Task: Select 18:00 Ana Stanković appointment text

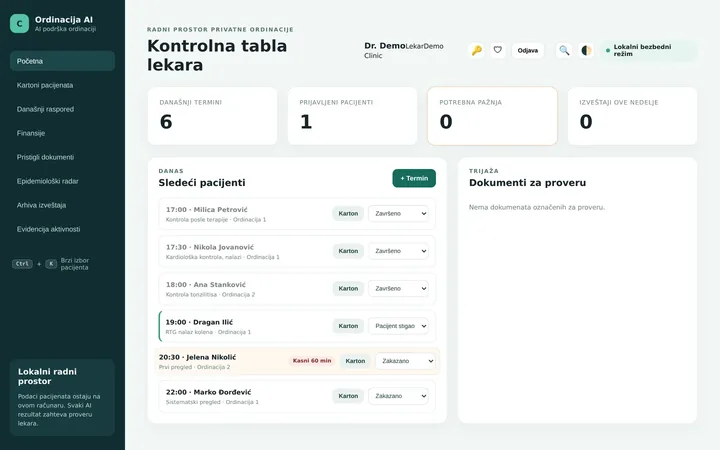Action: [206, 285]
